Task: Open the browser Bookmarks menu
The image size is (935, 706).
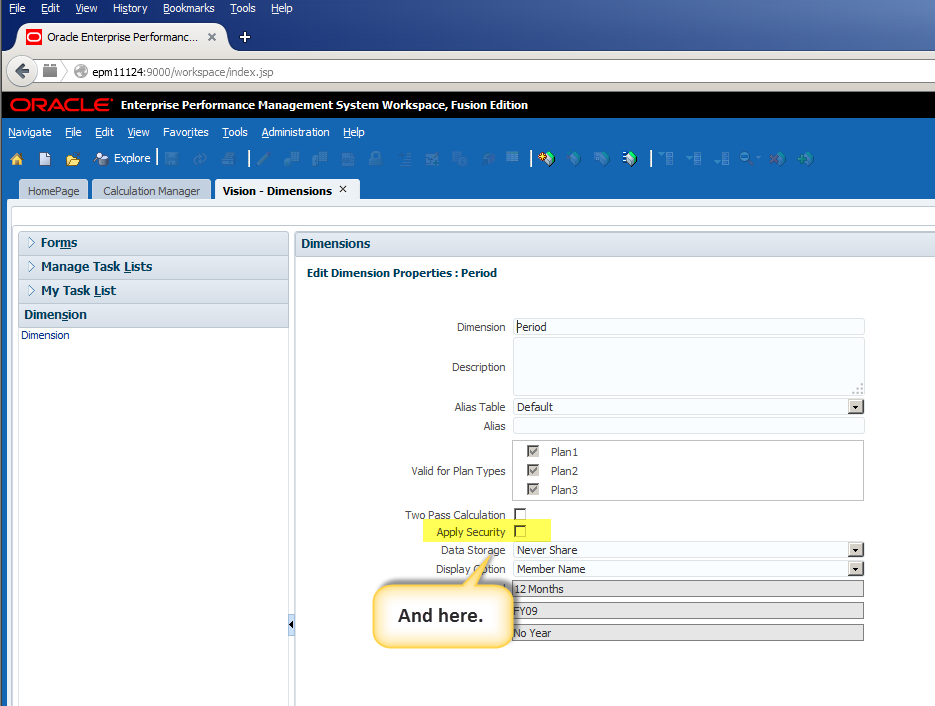Action: [x=188, y=8]
